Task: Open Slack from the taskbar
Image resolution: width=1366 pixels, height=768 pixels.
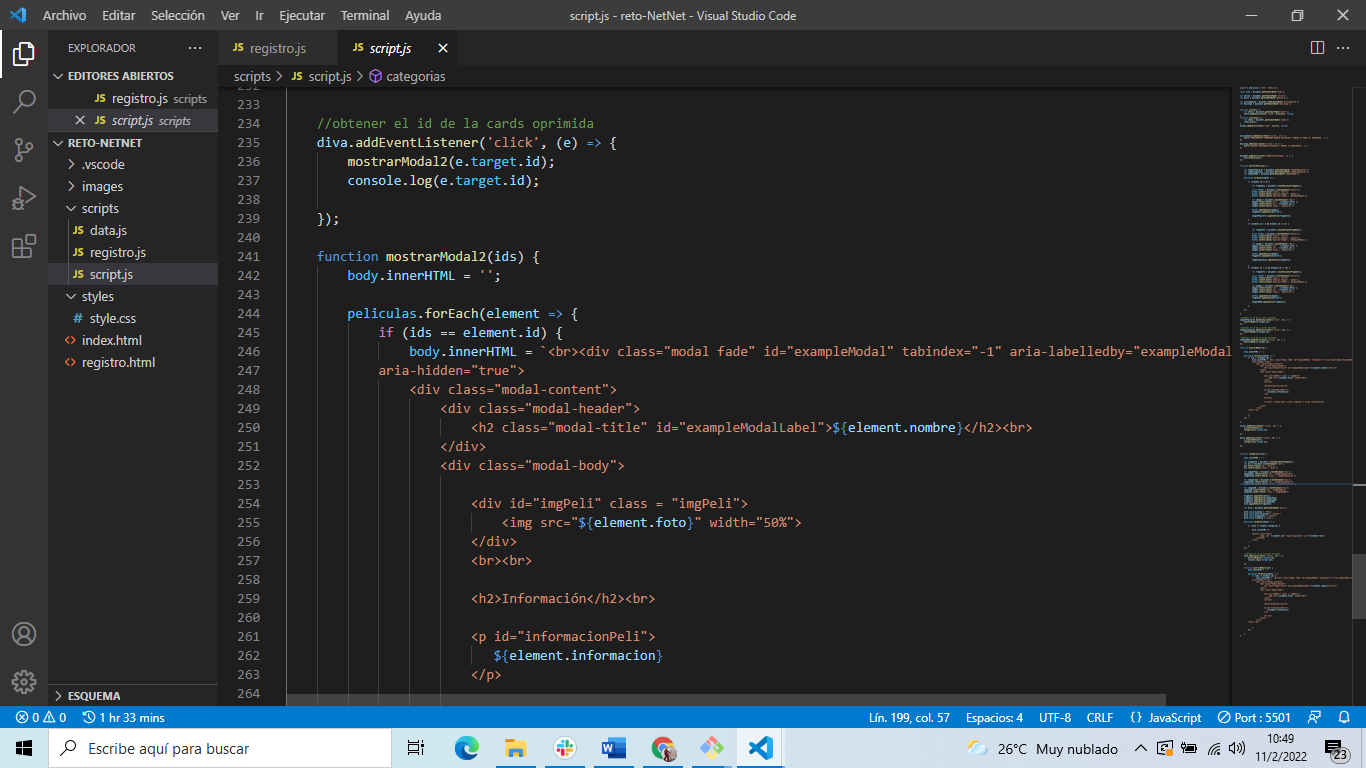Action: tap(565, 748)
